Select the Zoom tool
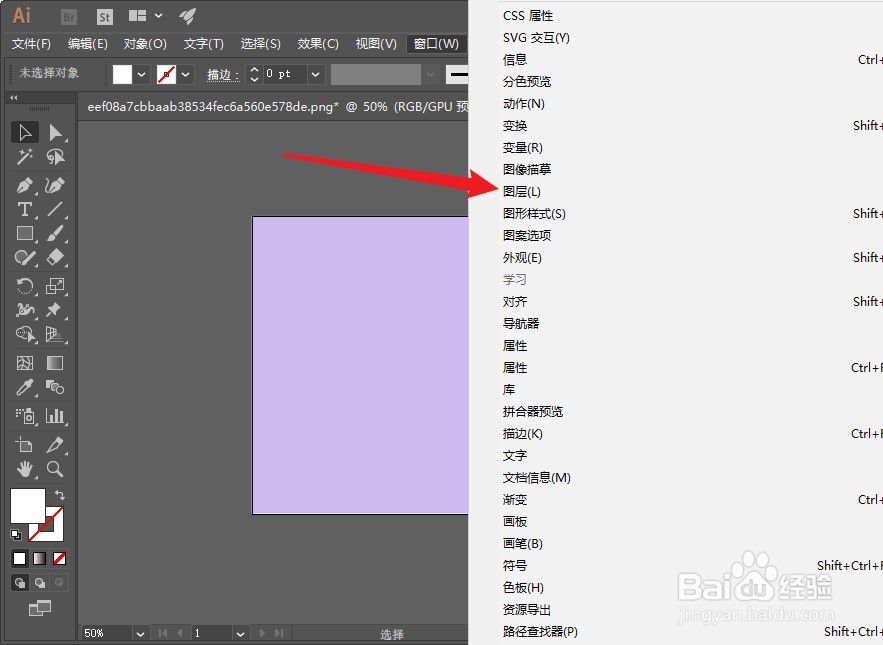 click(55, 469)
